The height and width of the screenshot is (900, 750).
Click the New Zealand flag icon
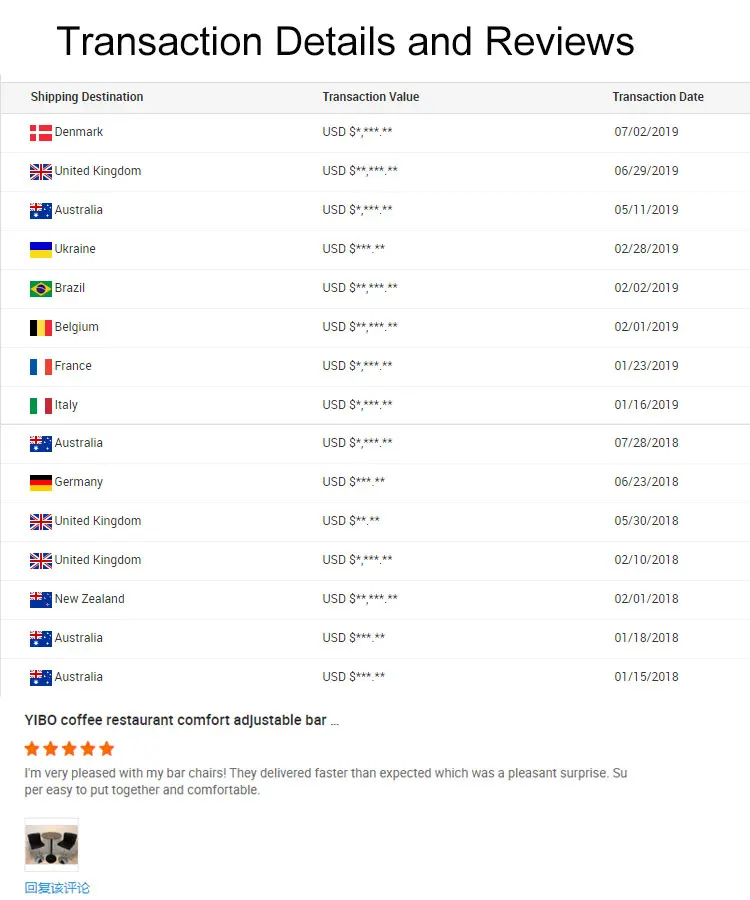(41, 600)
